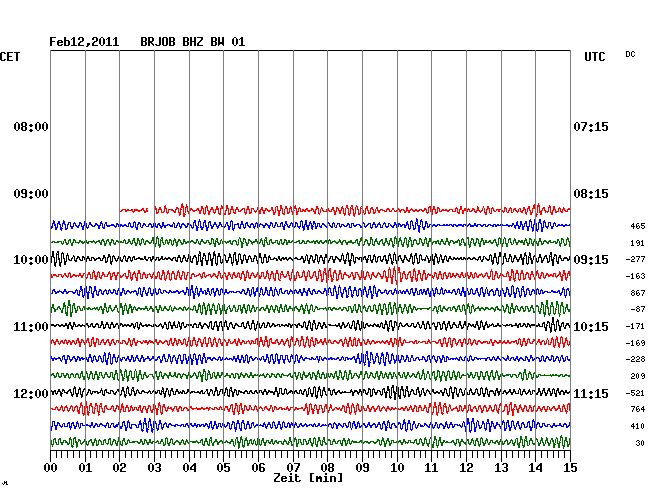This screenshot has height=494, width=650.
Task: Click the topmost partial red seismic trace
Action: [345, 210]
